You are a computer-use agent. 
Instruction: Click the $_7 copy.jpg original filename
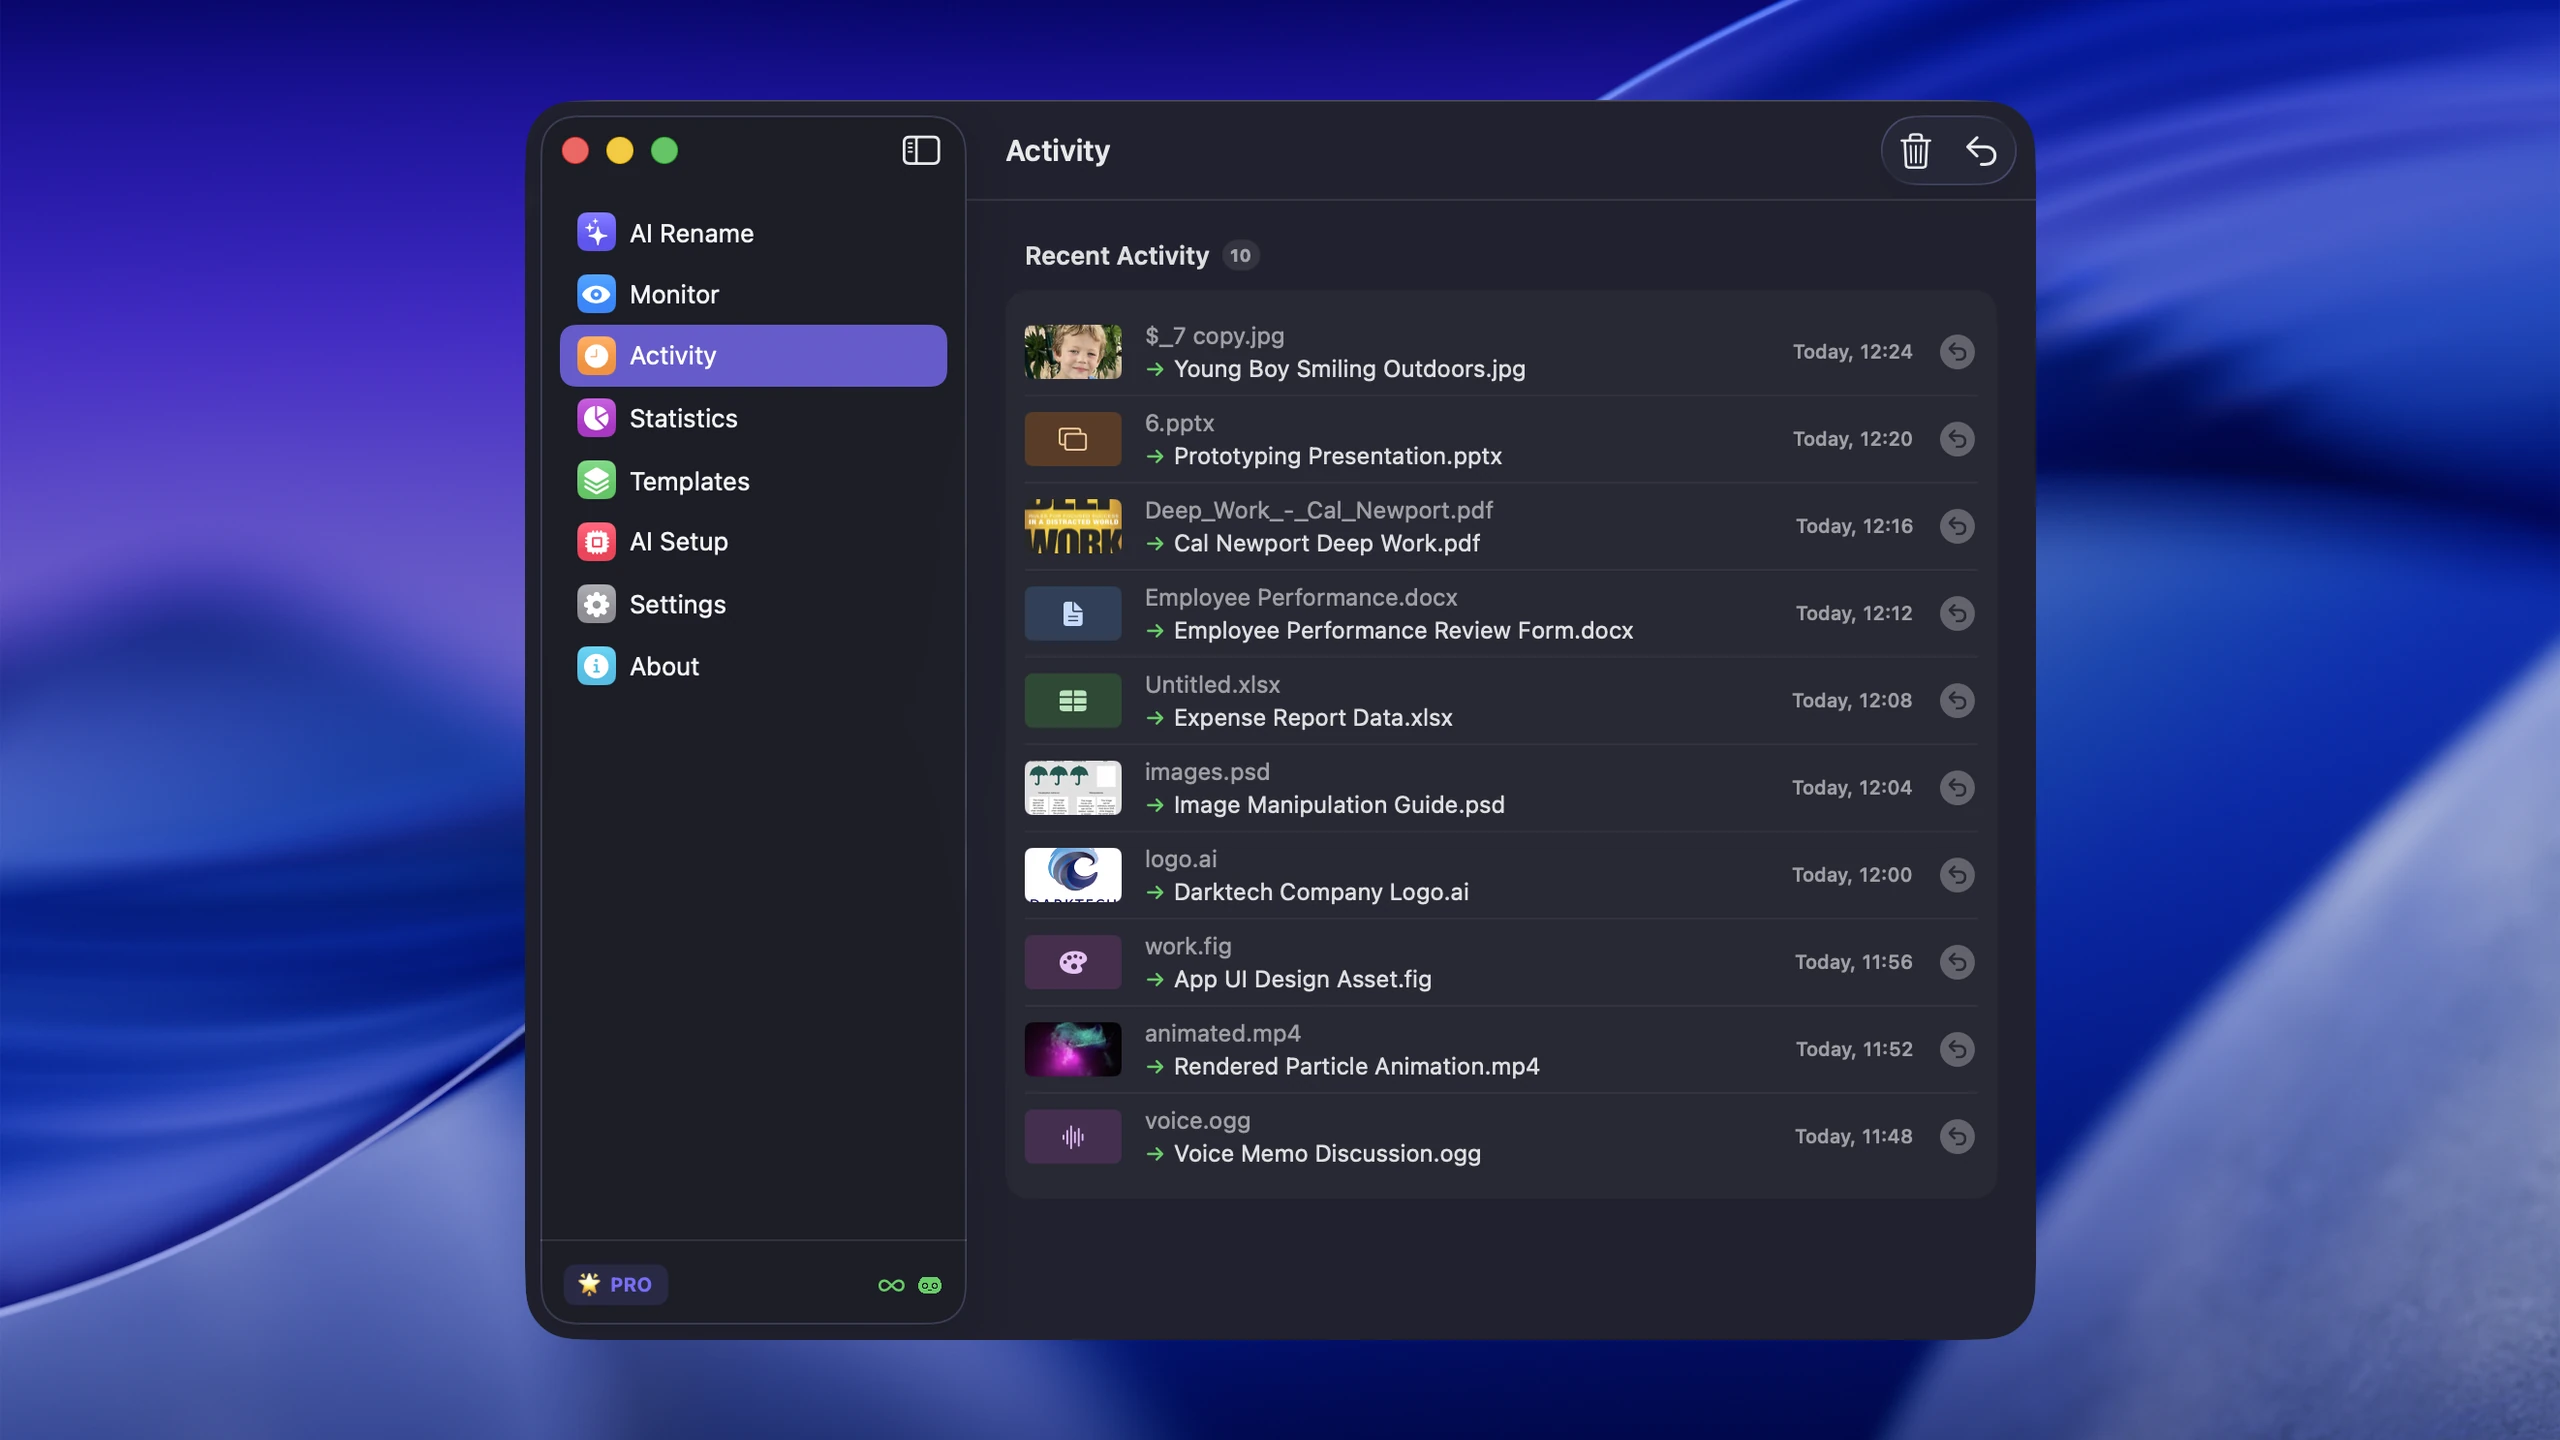(1214, 336)
